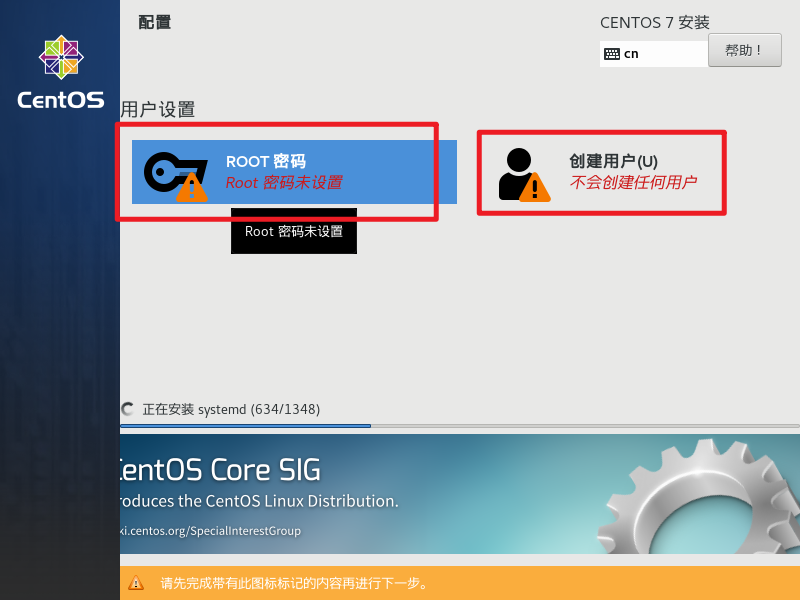Select the cn keyboard layout indicator
Viewport: 800px width, 600px height.
coord(654,54)
